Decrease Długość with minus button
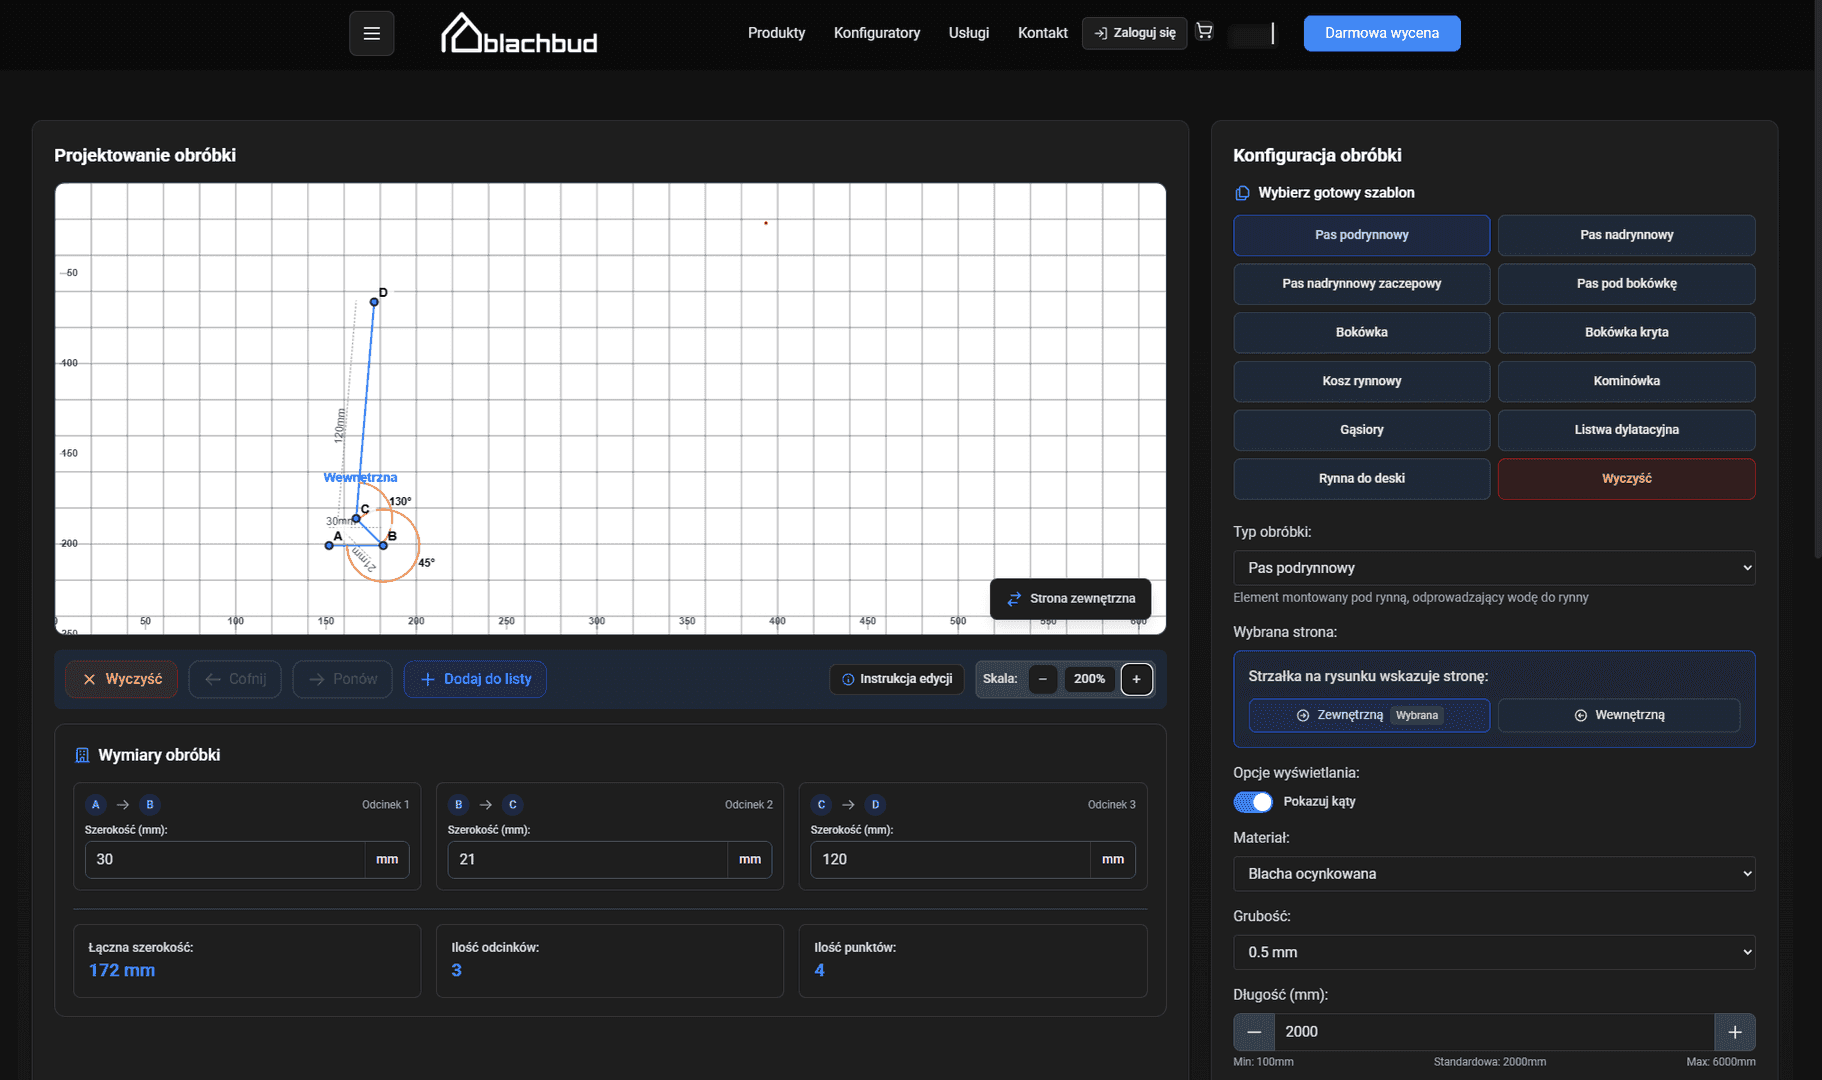The width and height of the screenshot is (1822, 1080). click(1254, 1032)
